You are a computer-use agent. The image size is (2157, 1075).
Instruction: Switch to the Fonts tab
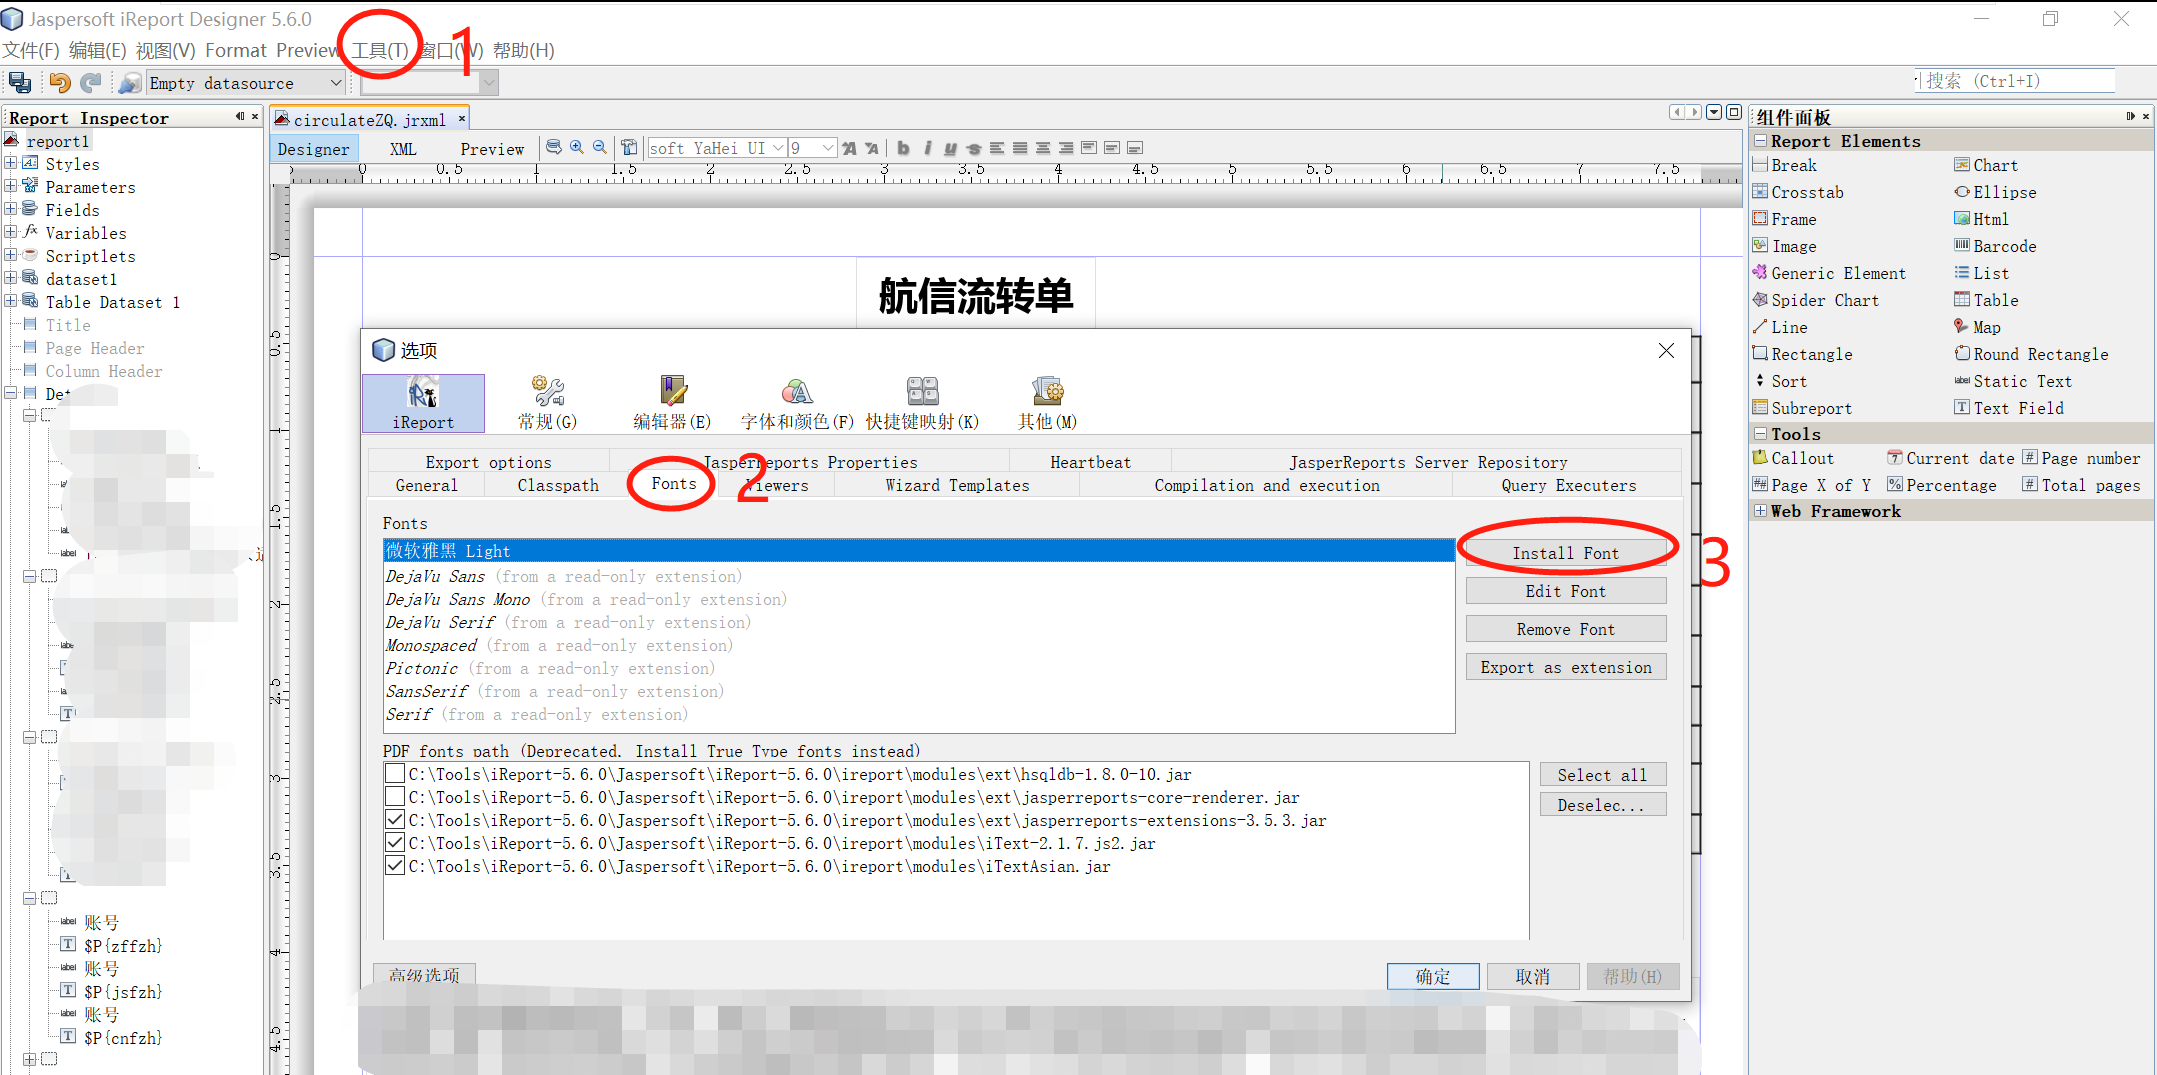point(674,484)
